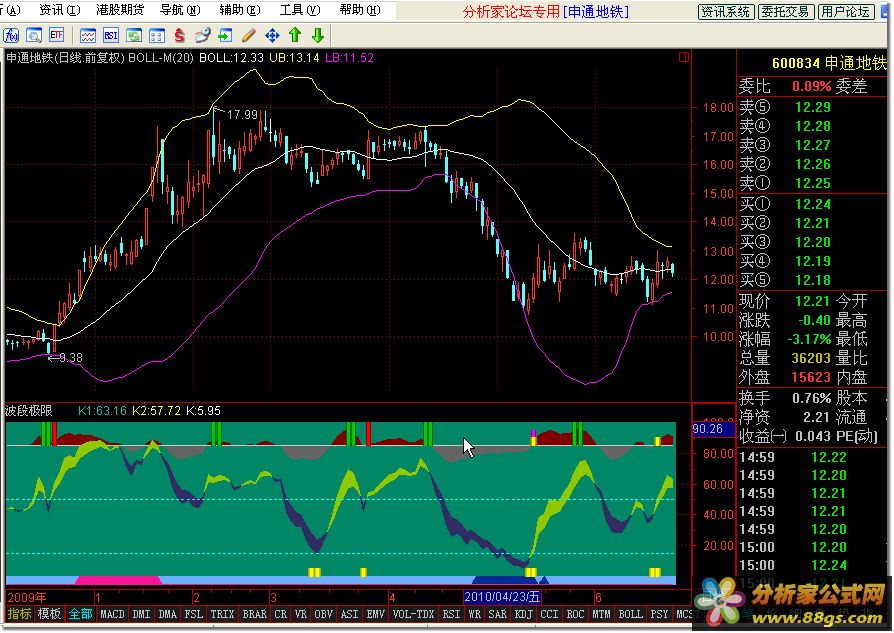
Task: Select the BRAR indicator tab
Action: 254,614
